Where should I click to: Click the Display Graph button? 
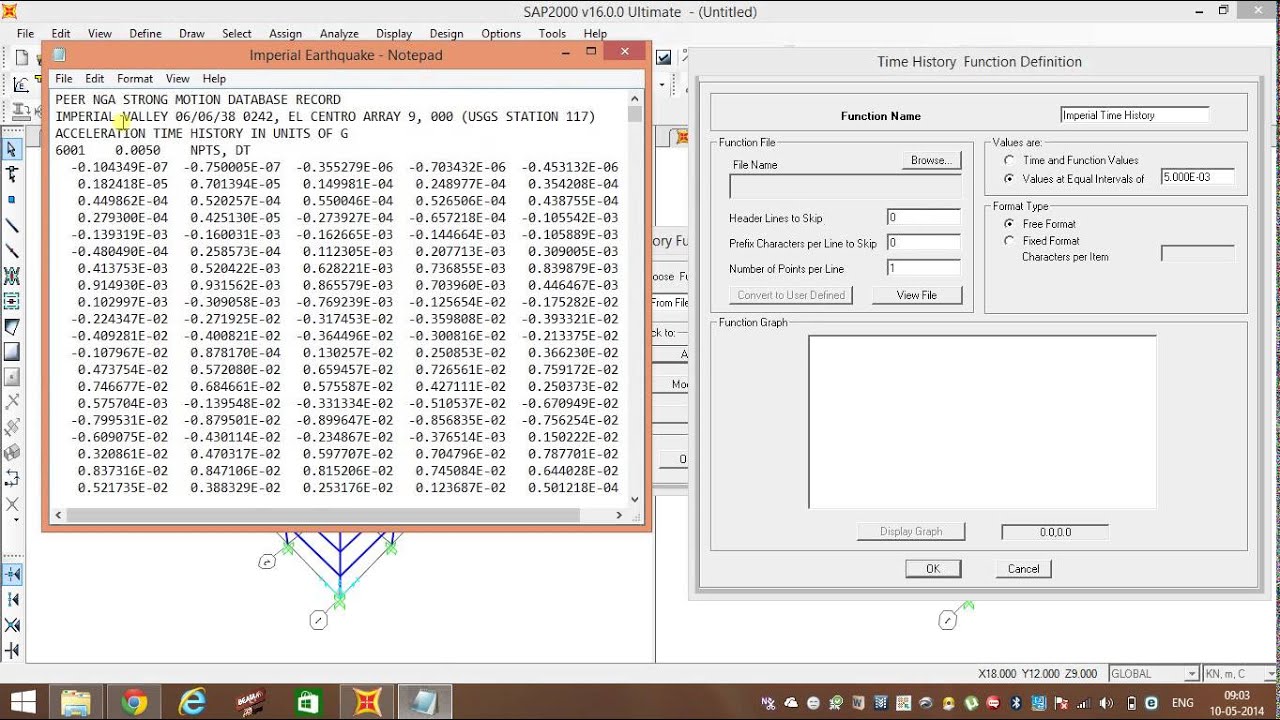(x=911, y=532)
